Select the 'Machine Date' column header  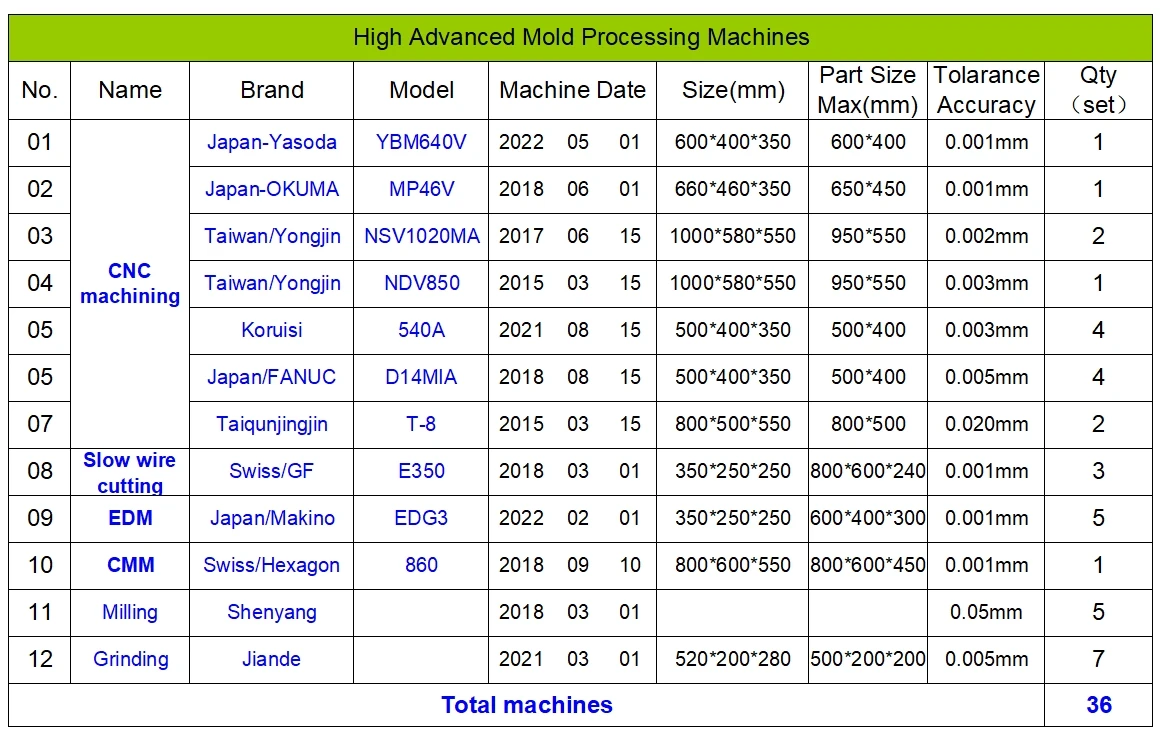coord(572,90)
